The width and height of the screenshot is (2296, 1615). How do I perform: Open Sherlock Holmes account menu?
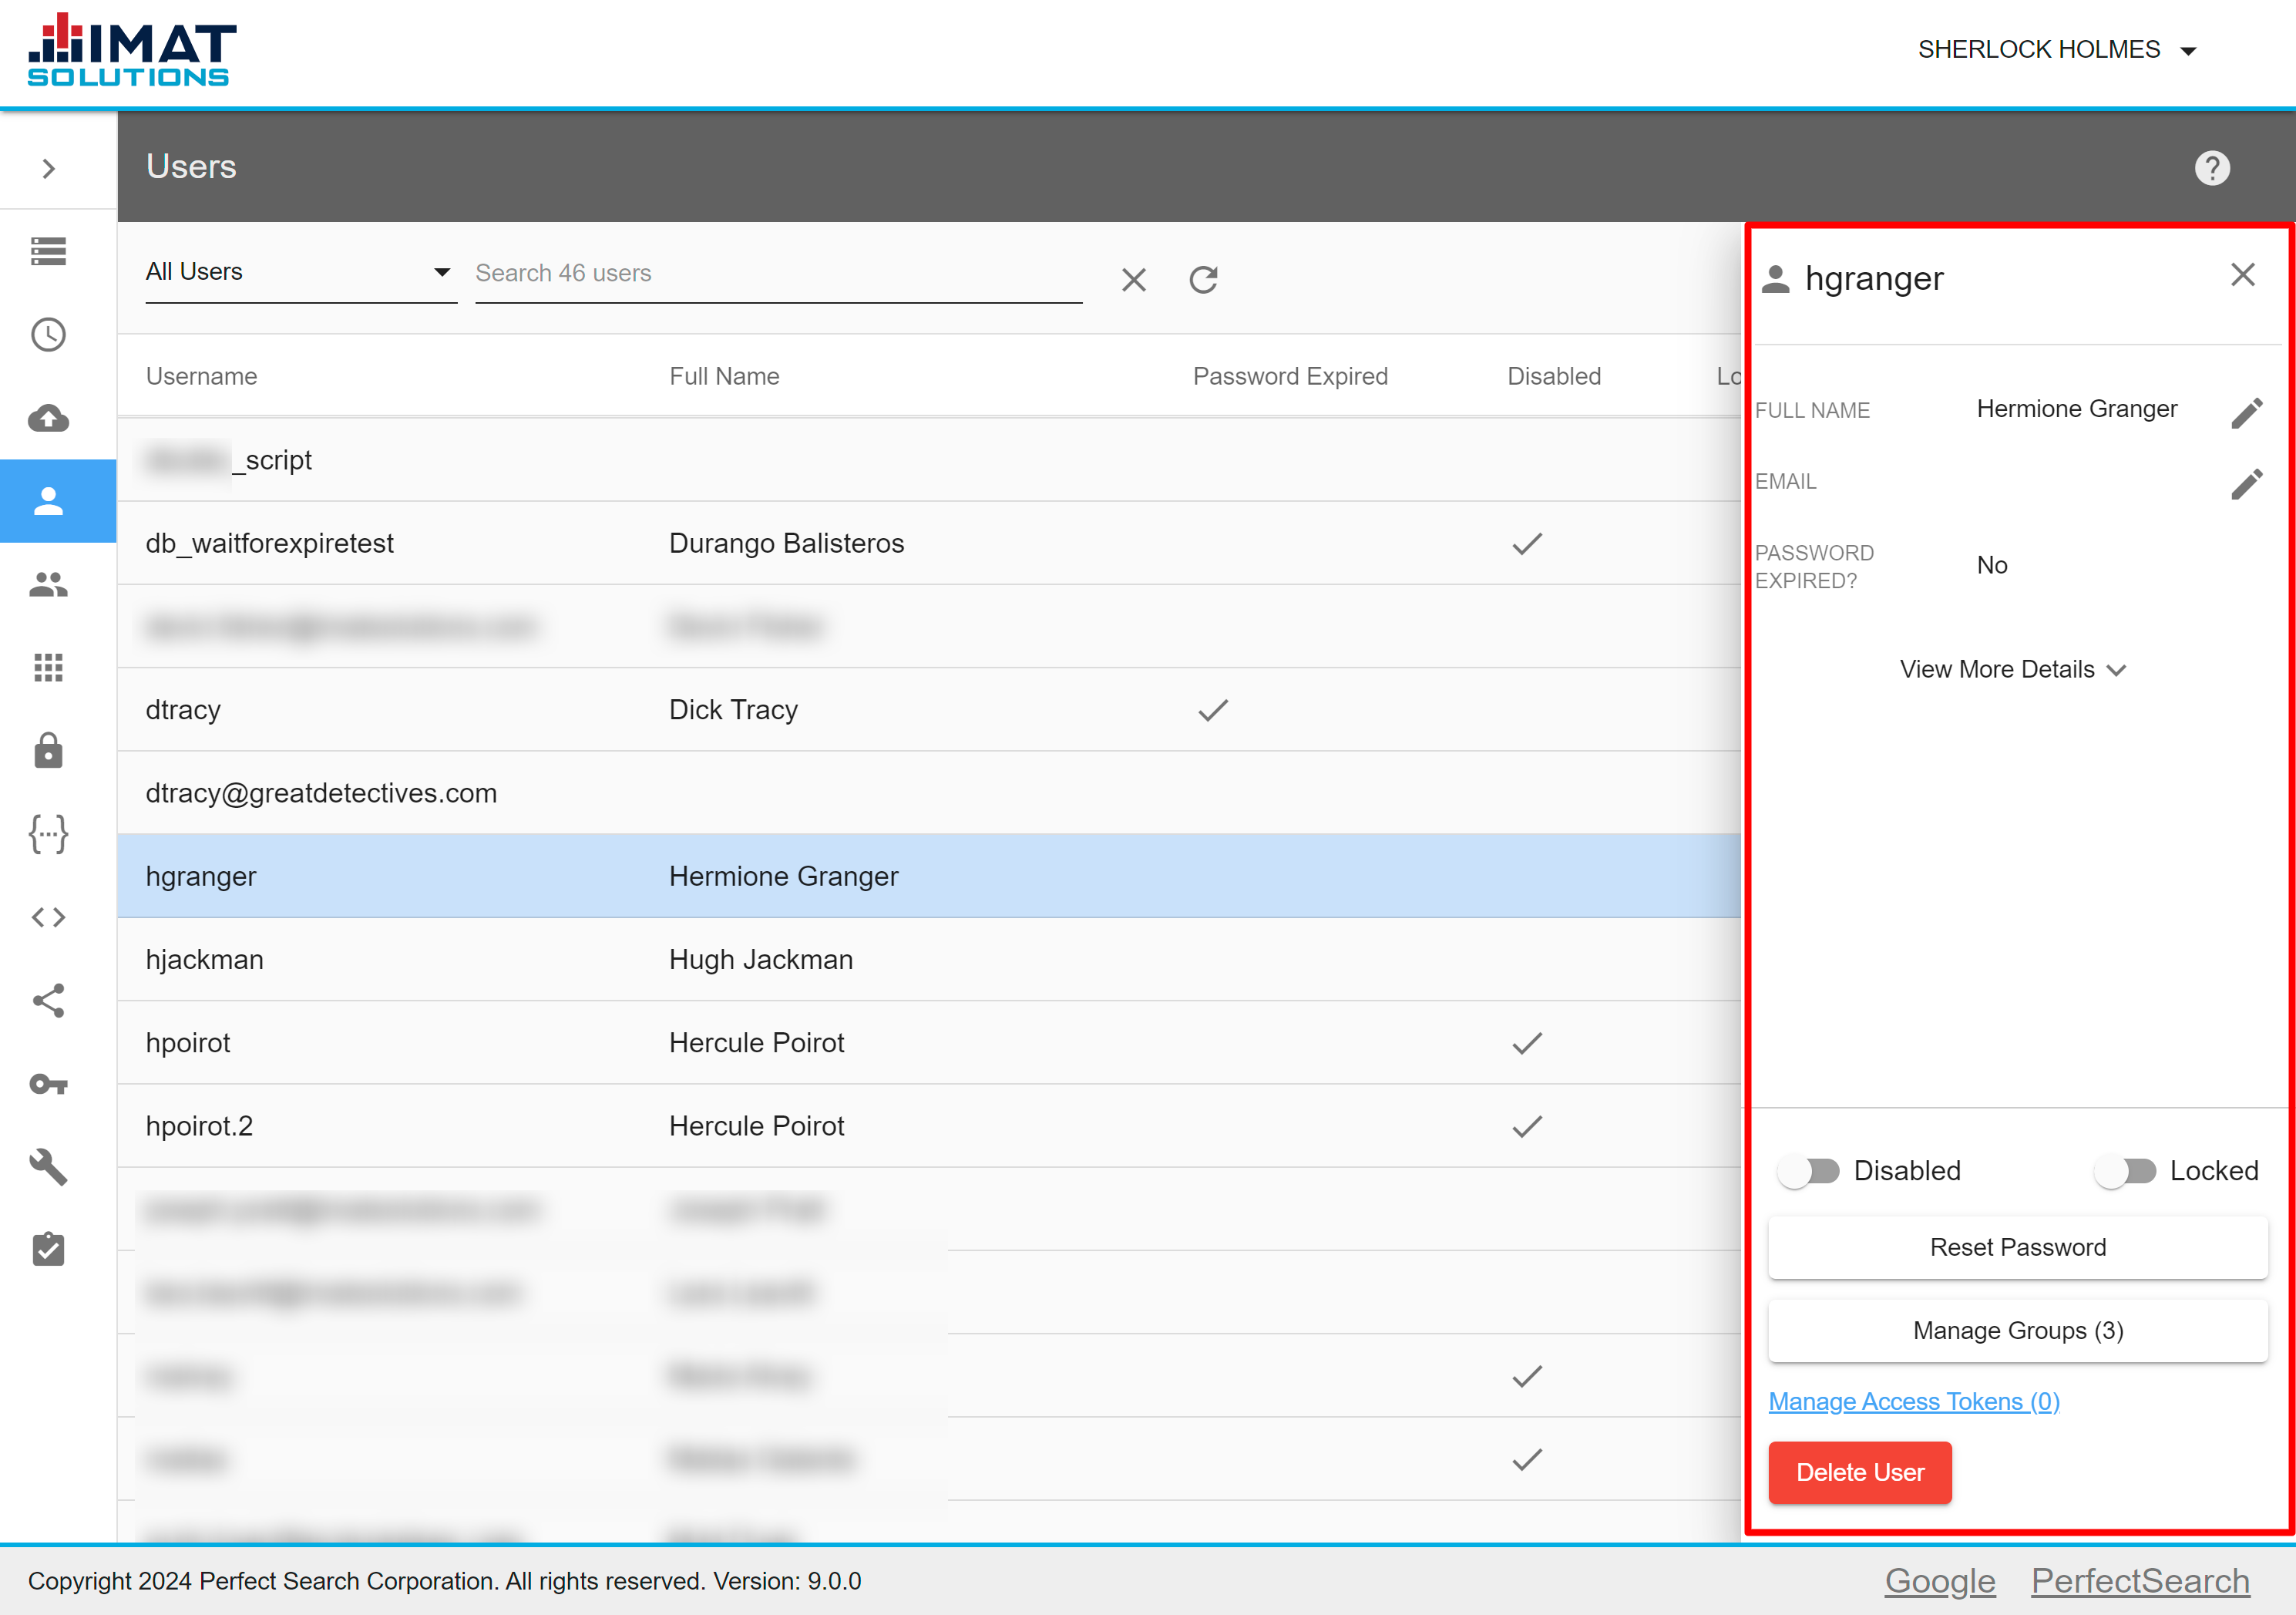point(2056,50)
